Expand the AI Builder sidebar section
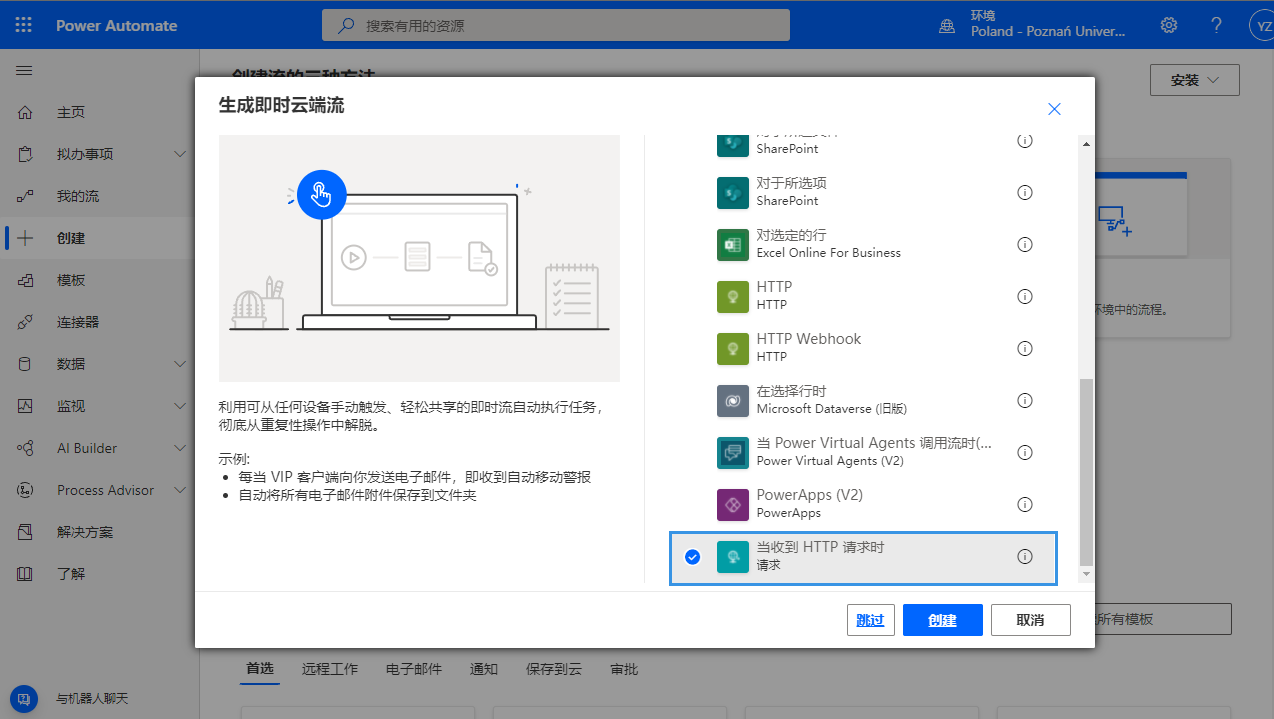This screenshot has width=1274, height=719. pos(180,448)
